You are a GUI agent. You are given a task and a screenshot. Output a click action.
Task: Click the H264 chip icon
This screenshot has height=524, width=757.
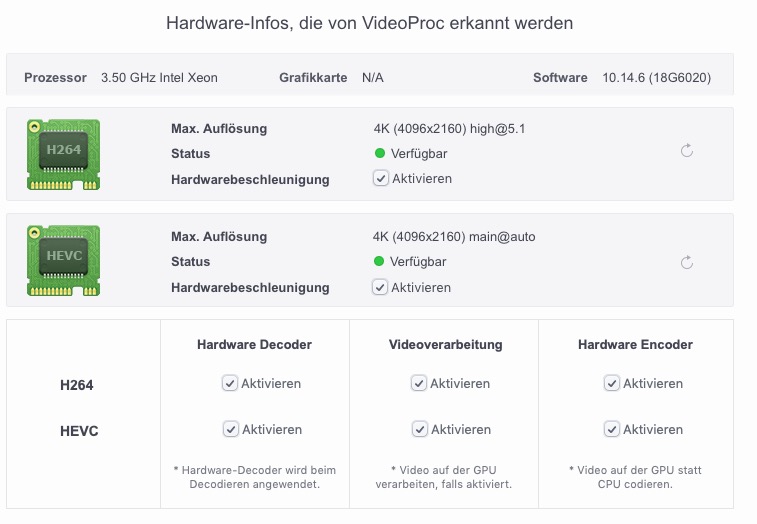click(x=63, y=155)
